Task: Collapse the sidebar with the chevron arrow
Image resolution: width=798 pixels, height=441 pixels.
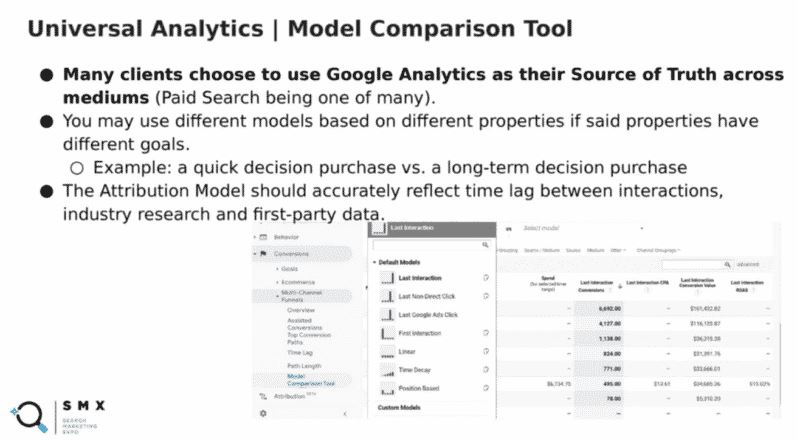Action: click(345, 414)
